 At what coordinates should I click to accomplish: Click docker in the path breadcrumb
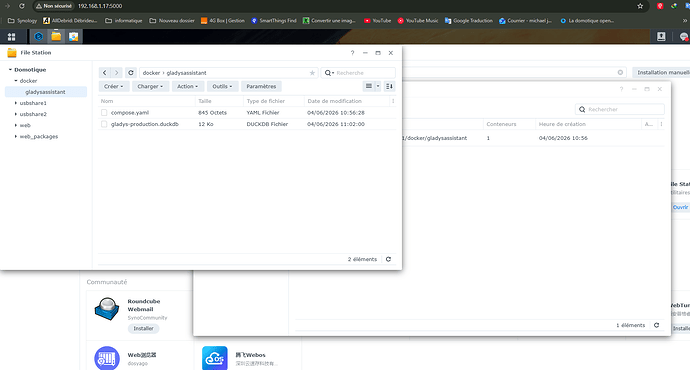click(x=151, y=73)
